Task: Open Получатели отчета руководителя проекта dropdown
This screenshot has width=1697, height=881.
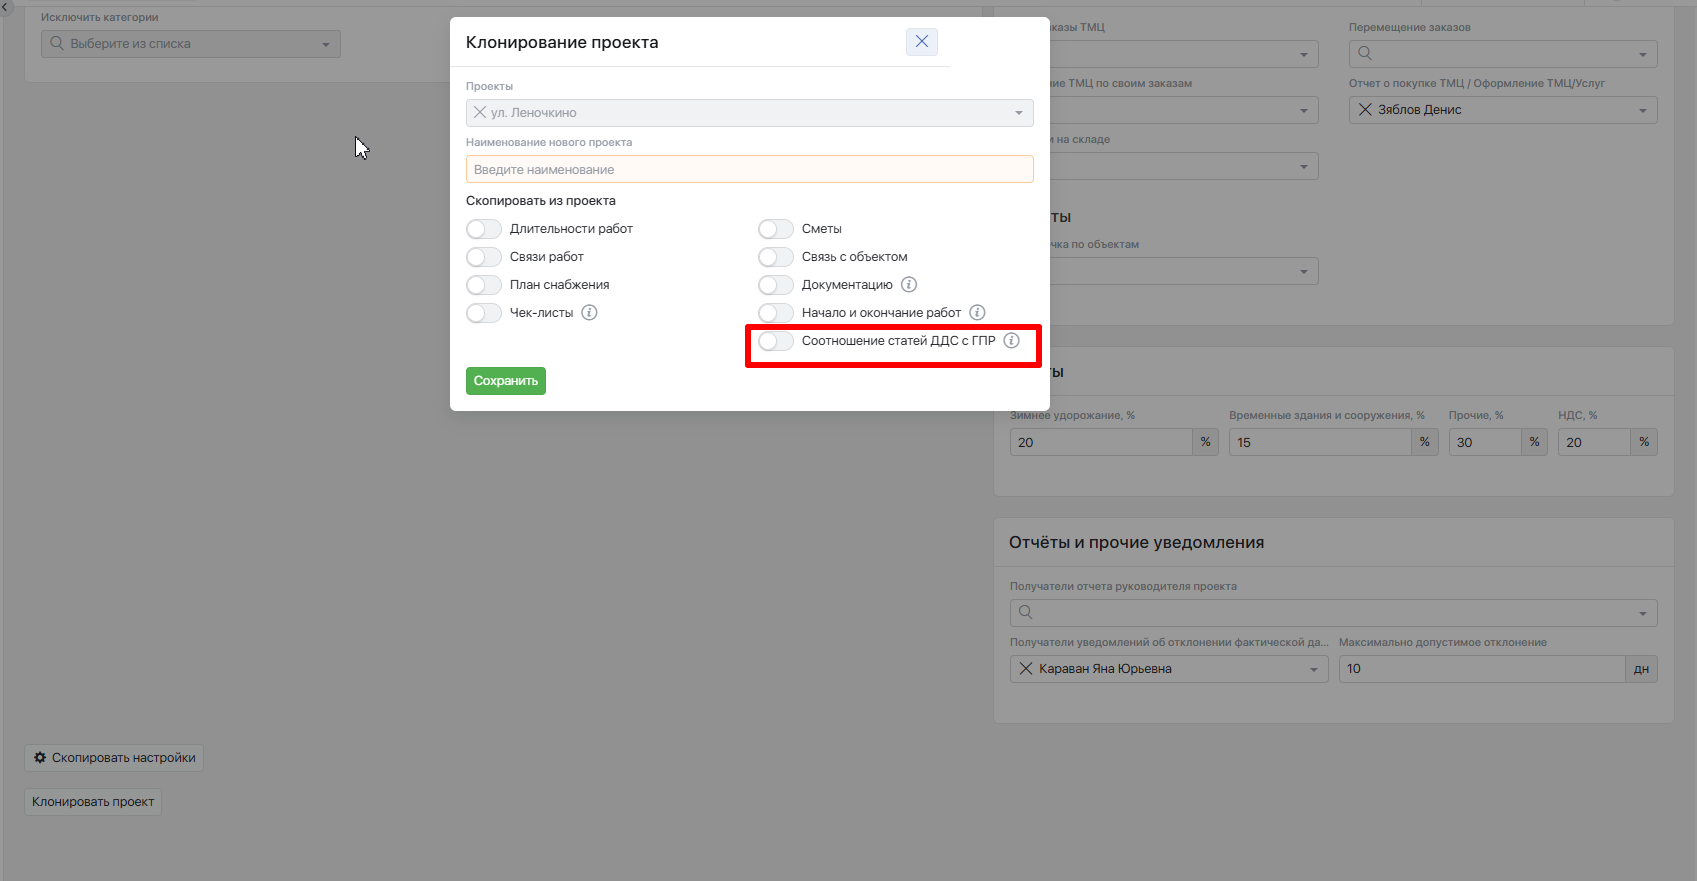Action: pyautogui.click(x=1642, y=613)
